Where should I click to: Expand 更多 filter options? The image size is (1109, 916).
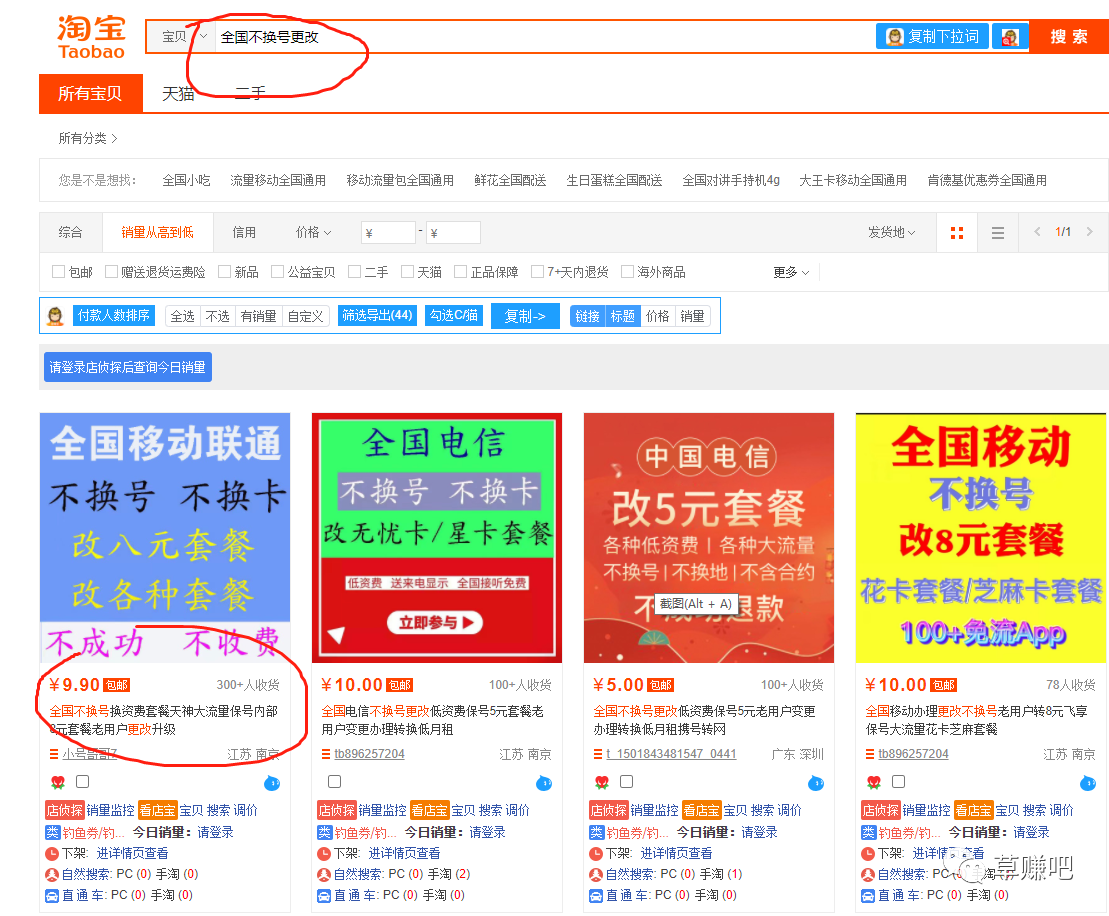pos(791,272)
